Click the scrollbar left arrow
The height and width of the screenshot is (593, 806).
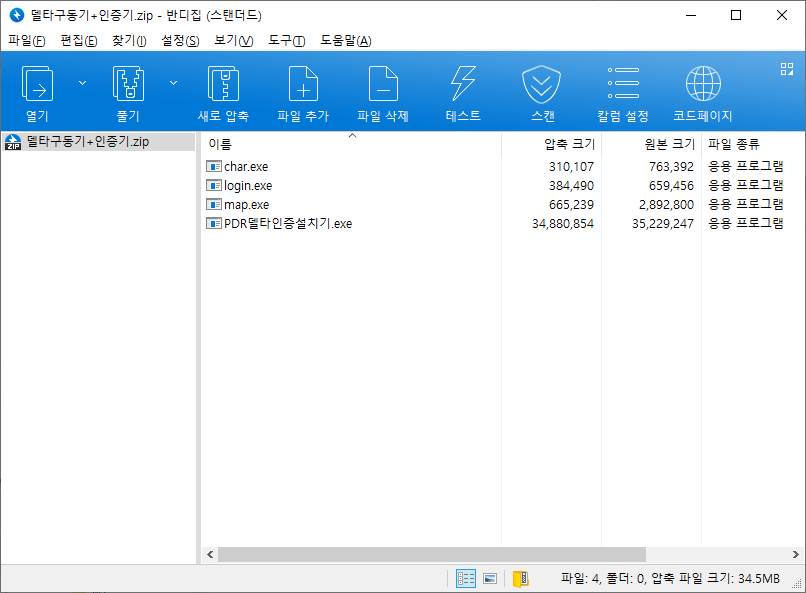tap(210, 554)
